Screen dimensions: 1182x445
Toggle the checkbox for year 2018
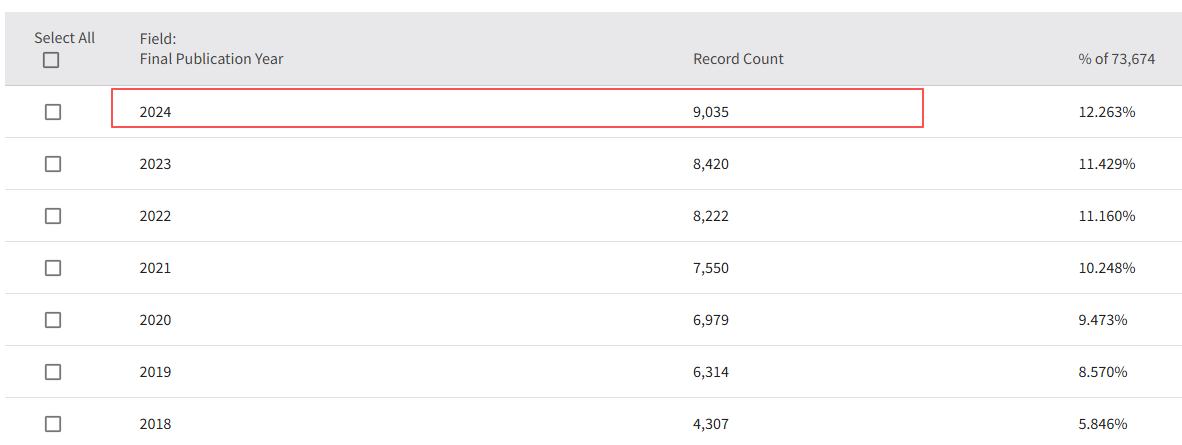coord(53,423)
